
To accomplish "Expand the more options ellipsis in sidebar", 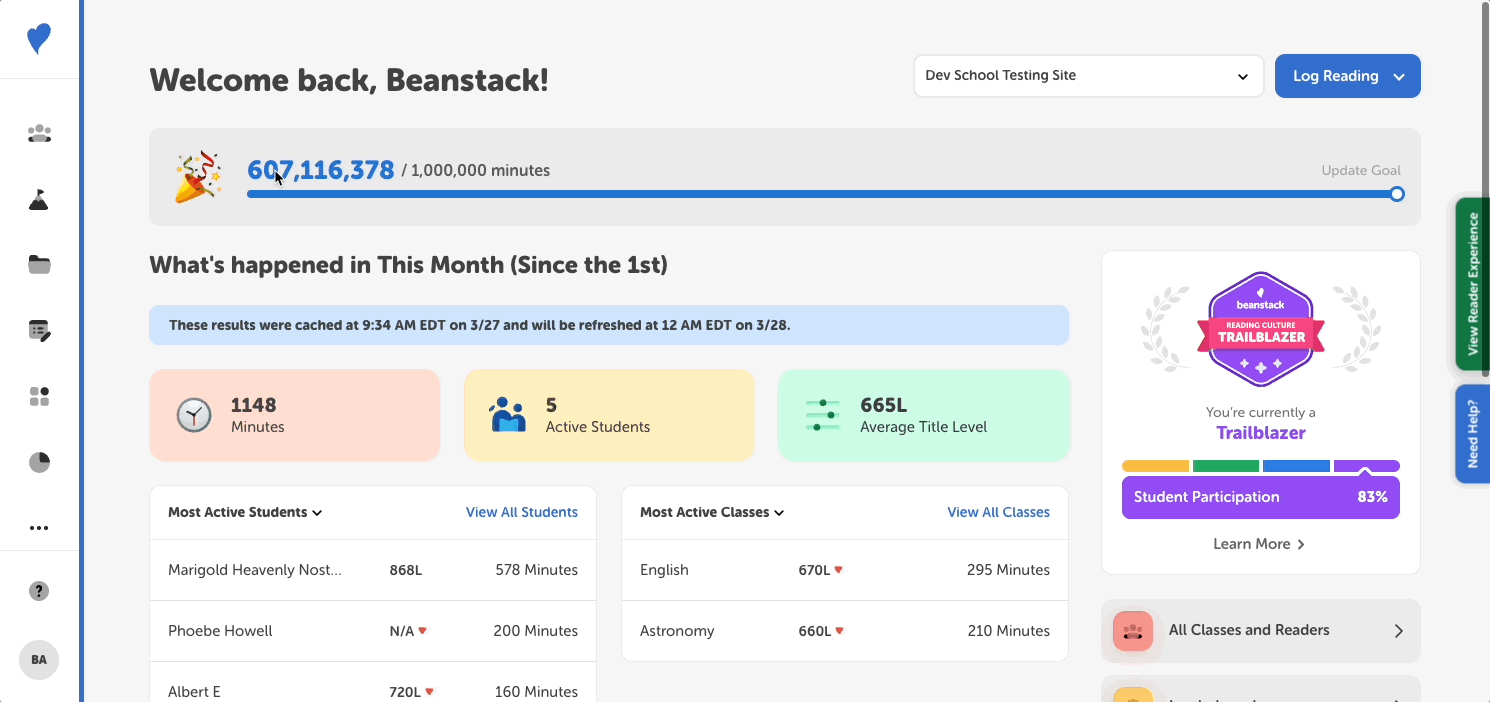I will 39,528.
